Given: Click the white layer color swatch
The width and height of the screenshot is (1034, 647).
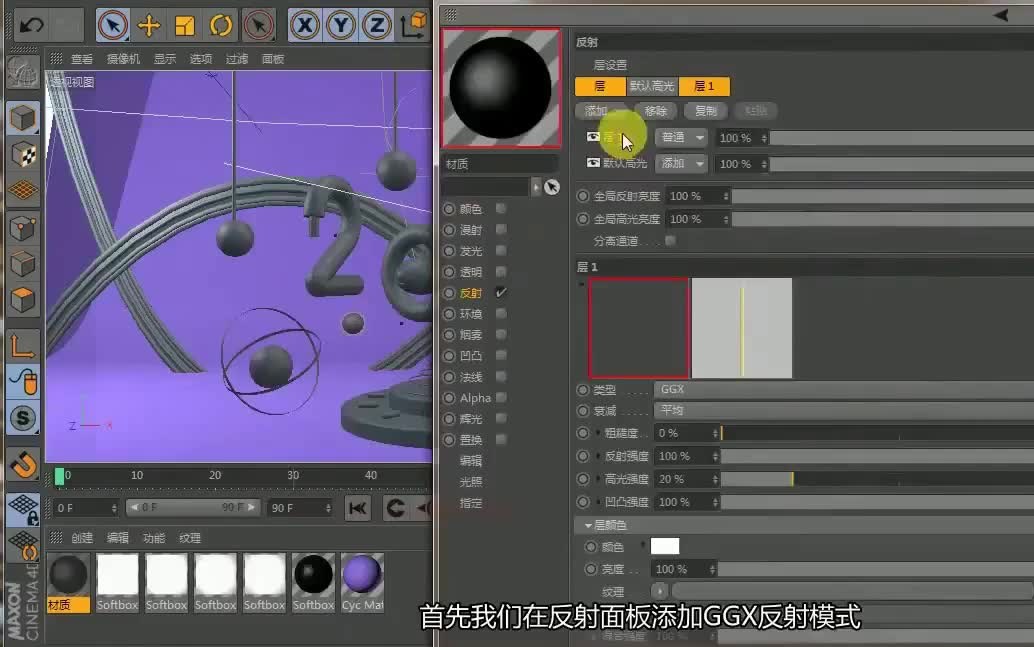Looking at the screenshot, I should [x=665, y=546].
